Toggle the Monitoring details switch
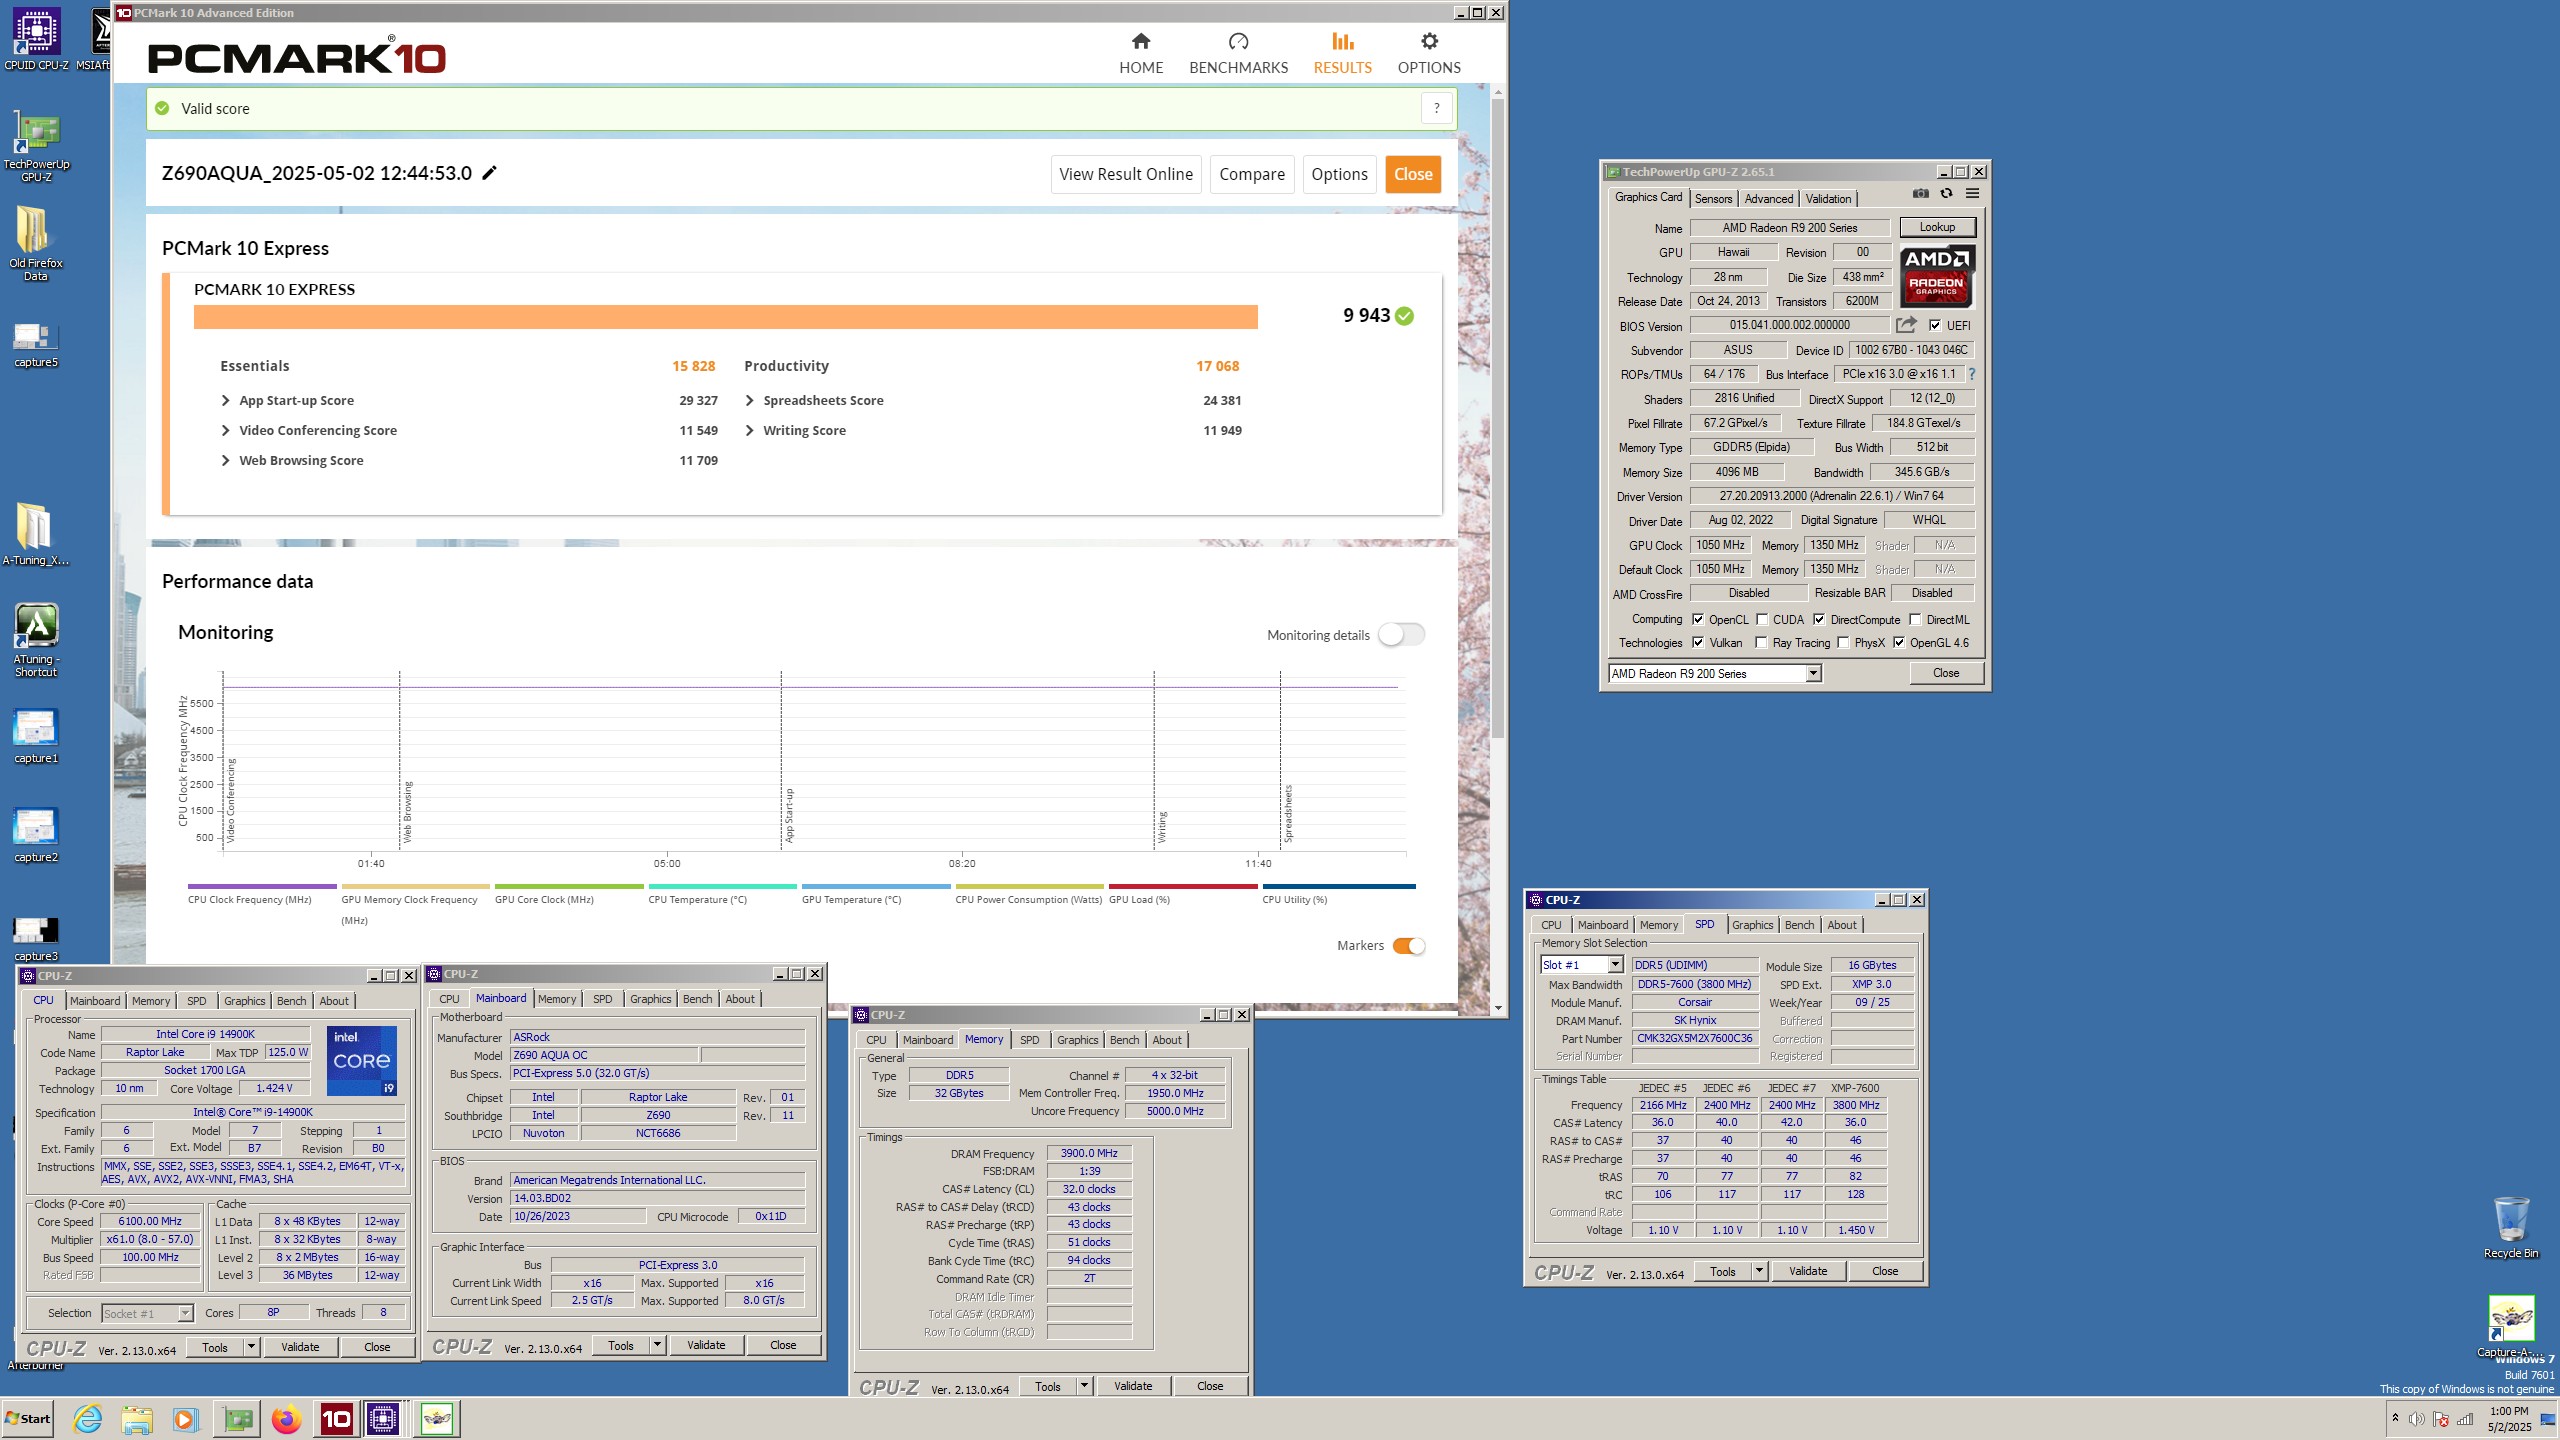Image resolution: width=2560 pixels, height=1440 pixels. coord(1401,634)
